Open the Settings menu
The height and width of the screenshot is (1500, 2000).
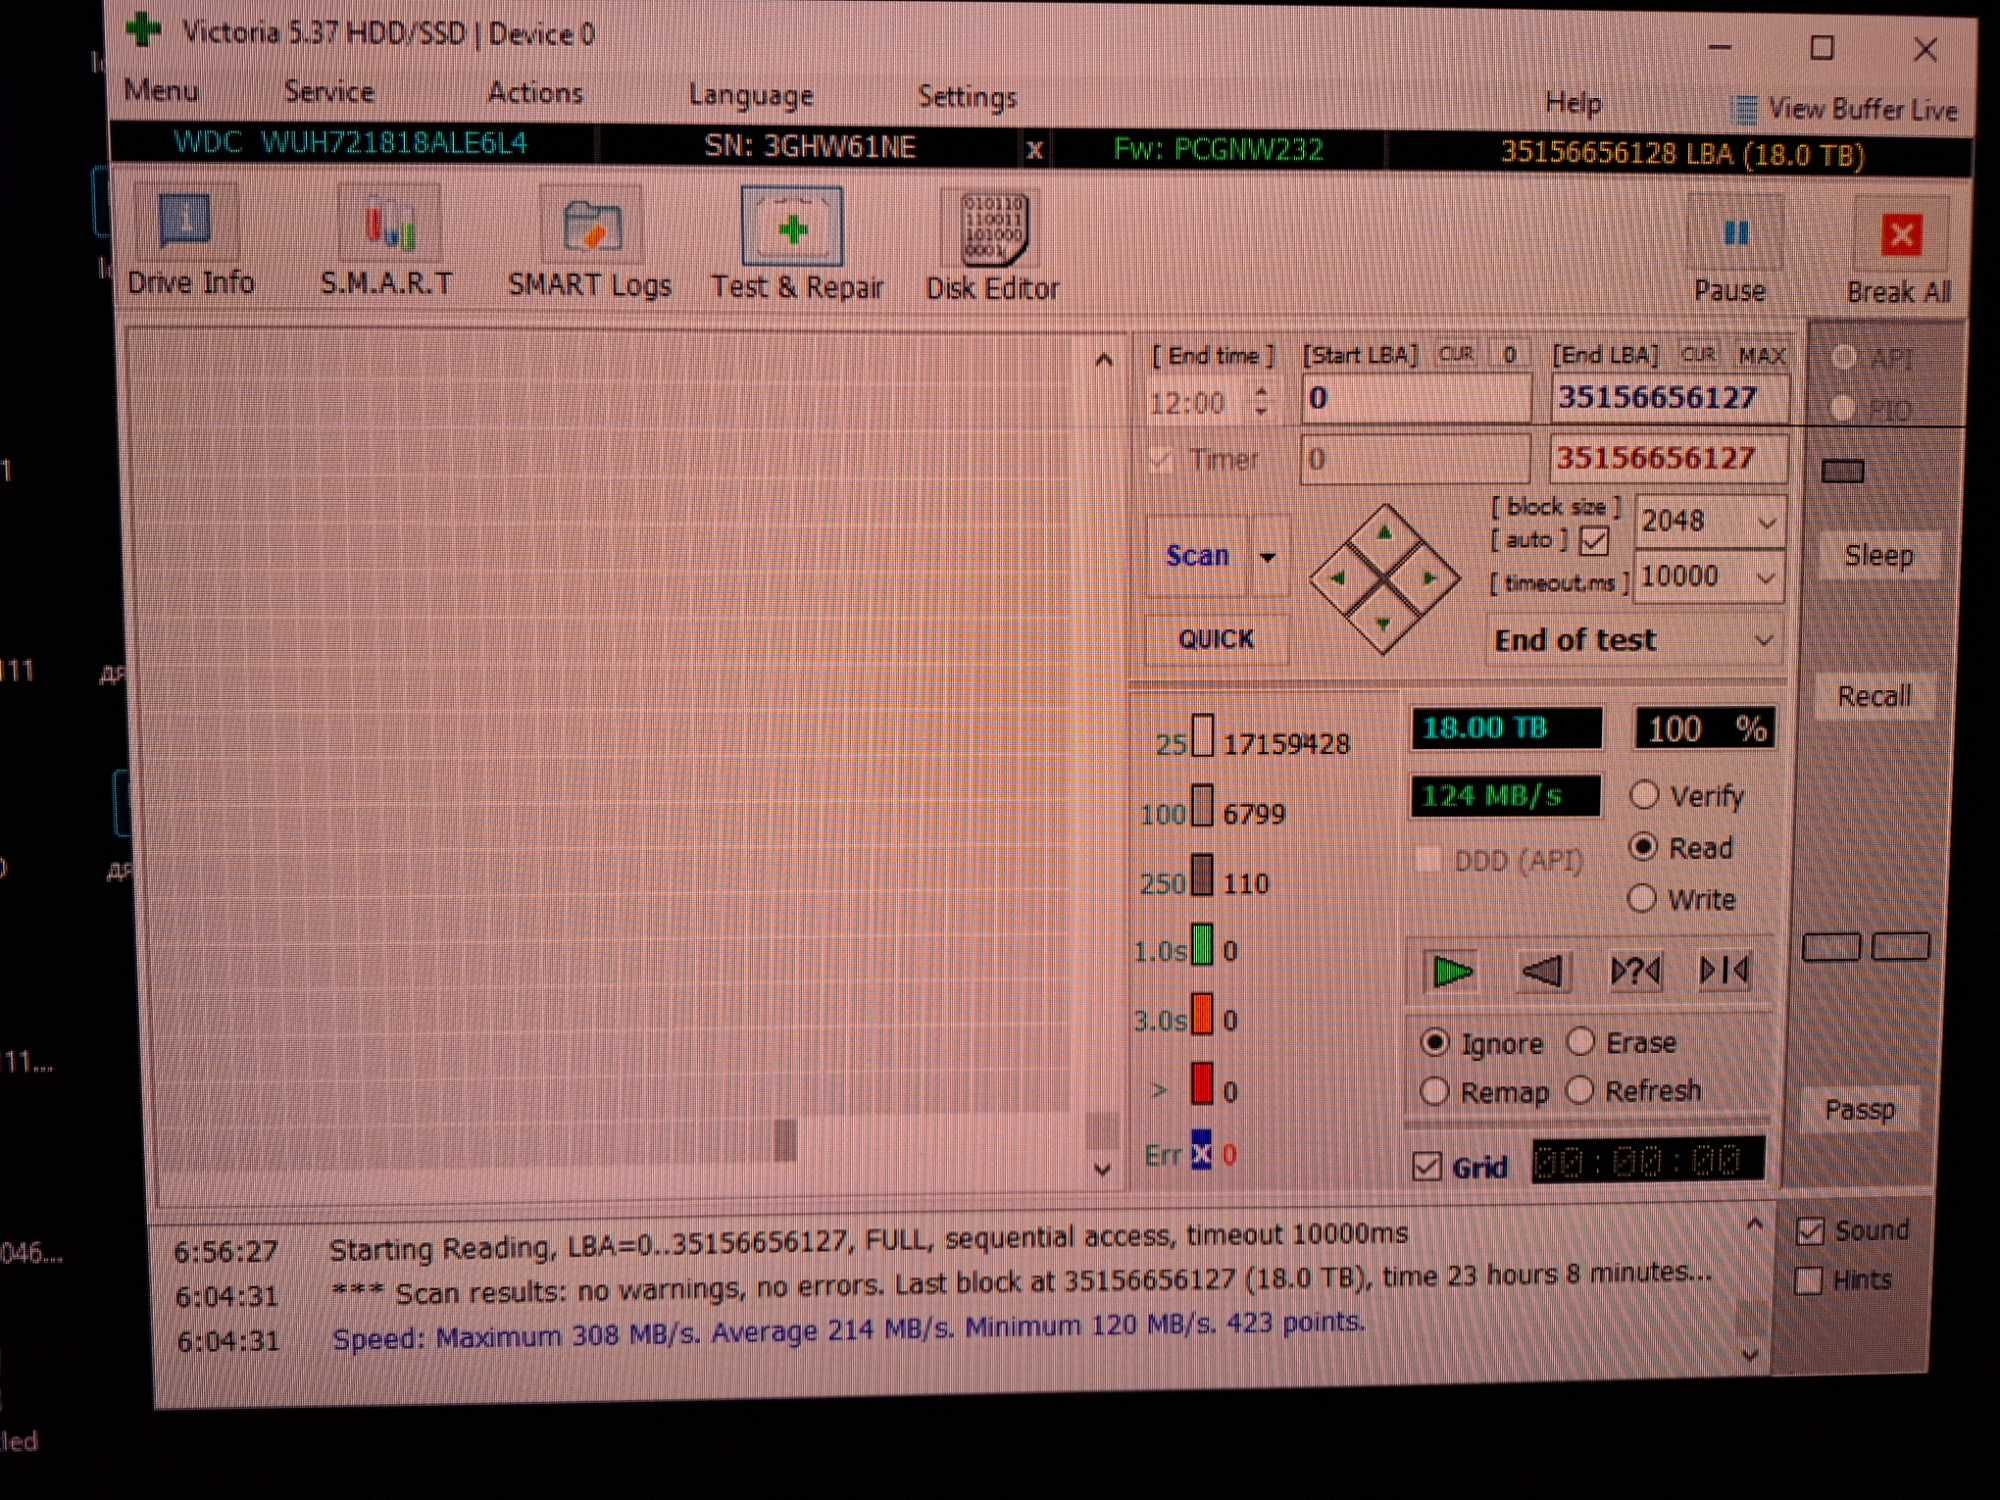[967, 97]
